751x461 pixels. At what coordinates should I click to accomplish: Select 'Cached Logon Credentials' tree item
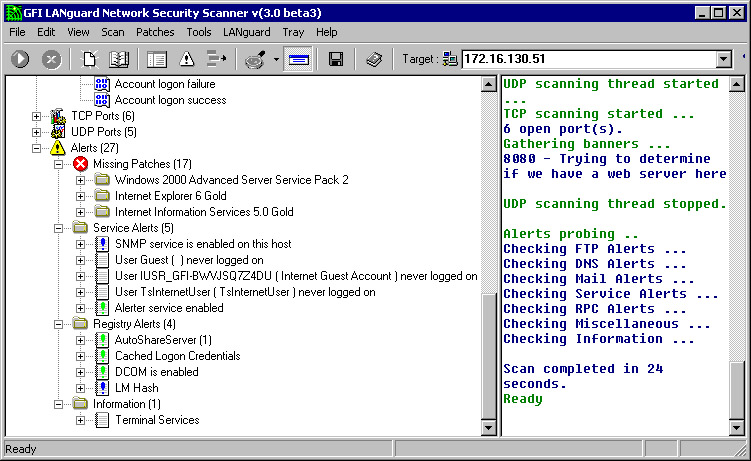[x=178, y=356]
